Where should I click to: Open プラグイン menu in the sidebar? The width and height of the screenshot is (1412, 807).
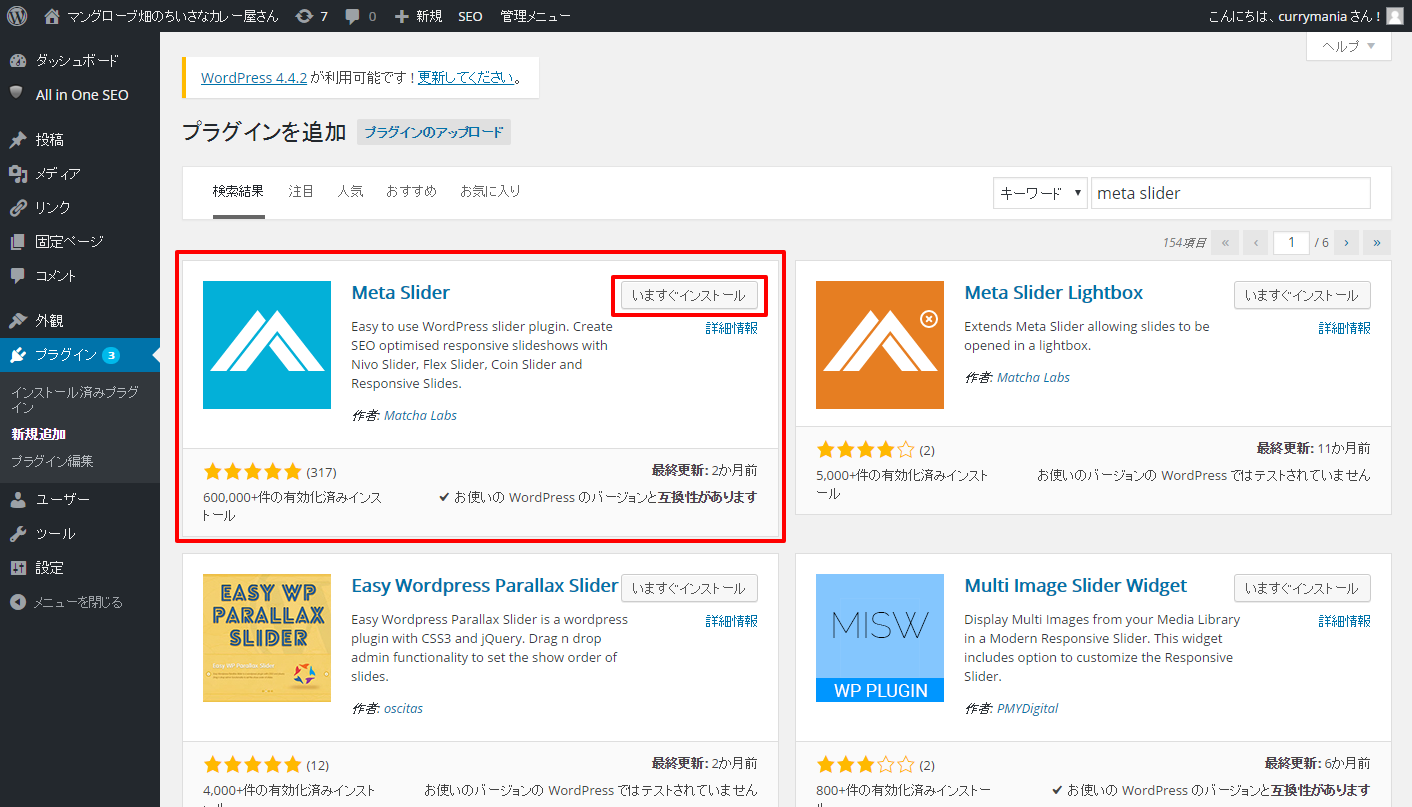pyautogui.click(x=80, y=355)
